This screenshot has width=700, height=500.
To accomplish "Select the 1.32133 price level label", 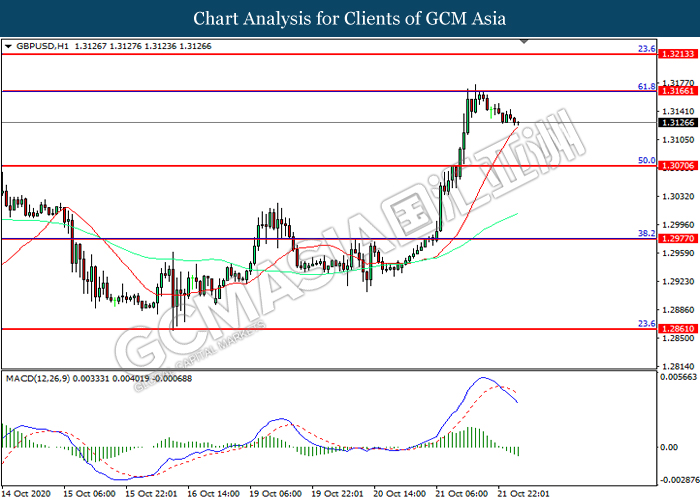I will coord(678,54).
